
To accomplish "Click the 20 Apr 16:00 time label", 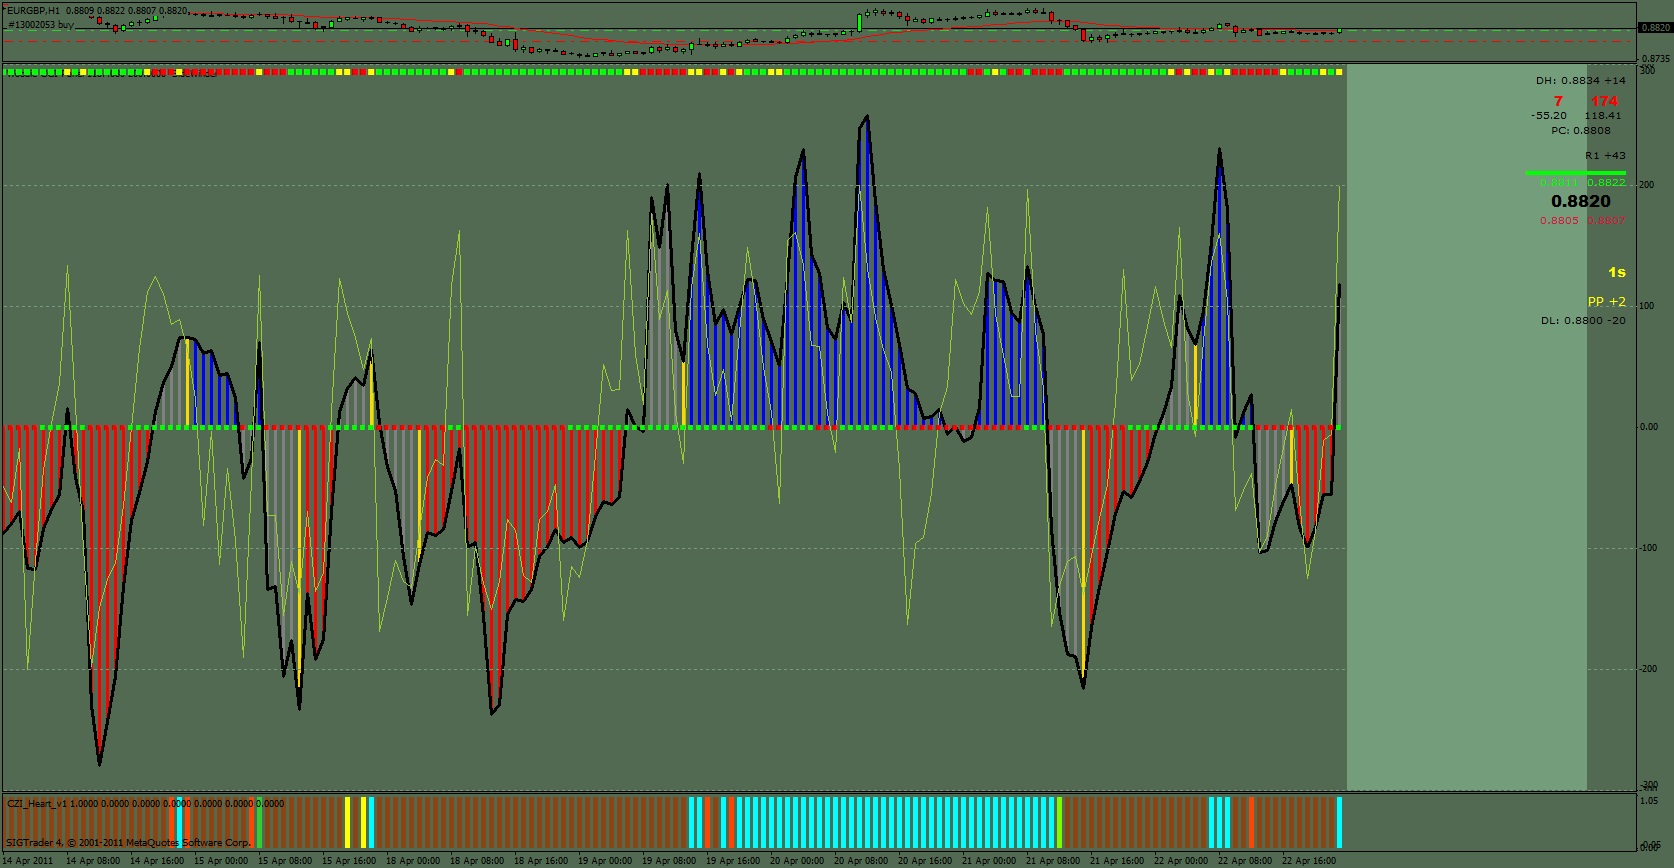I will pos(926,860).
